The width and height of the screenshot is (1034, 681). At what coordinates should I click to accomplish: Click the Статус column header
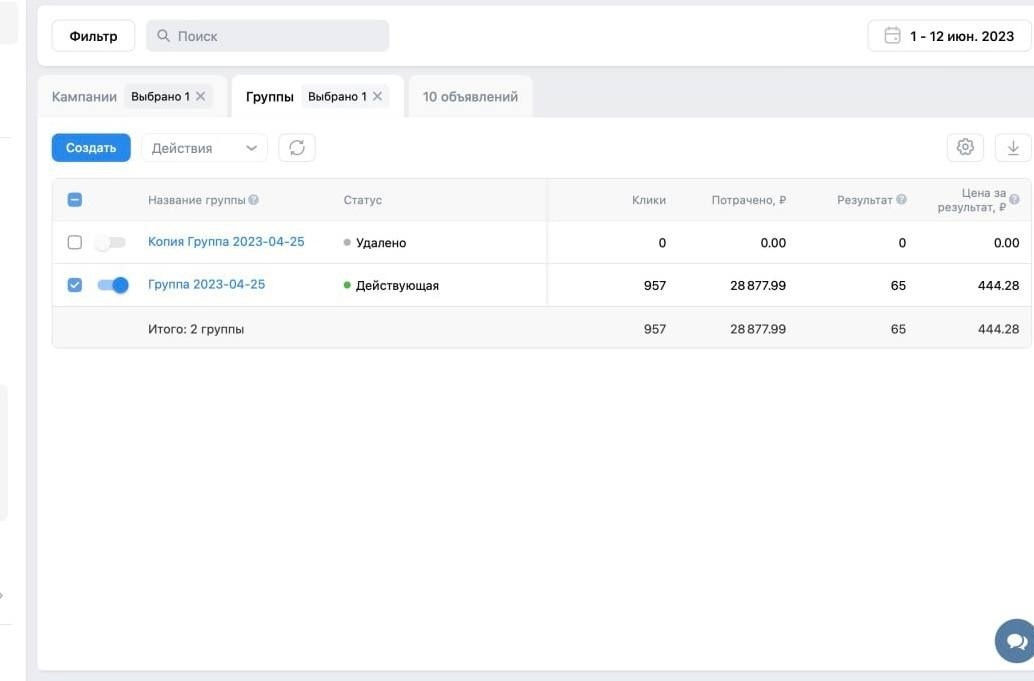(x=363, y=200)
